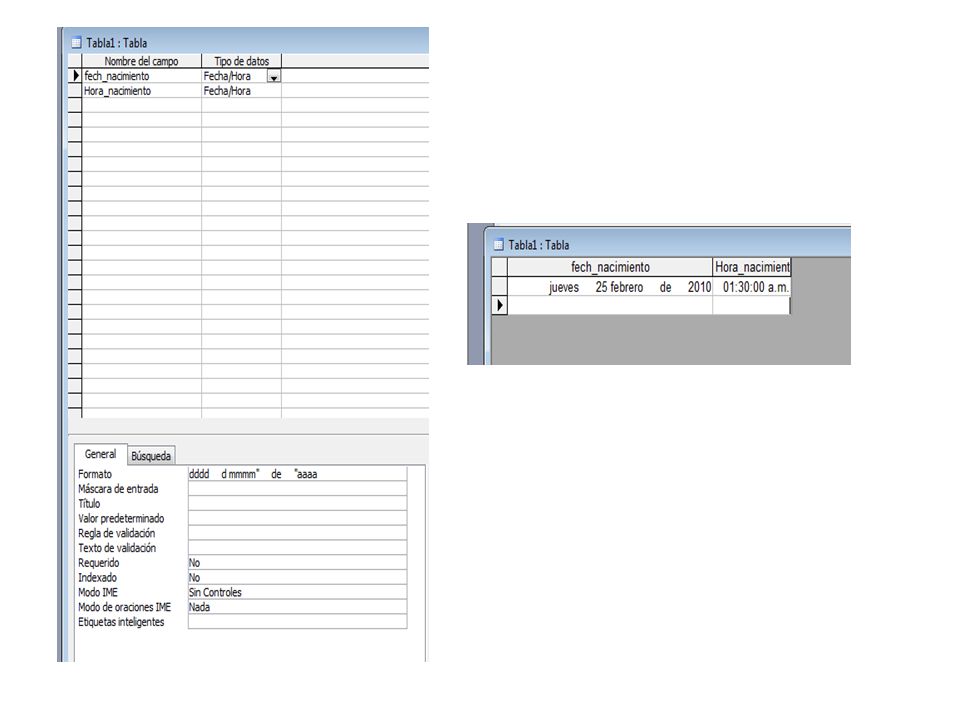Click the Formato property field
The width and height of the screenshot is (960, 720).
298,474
